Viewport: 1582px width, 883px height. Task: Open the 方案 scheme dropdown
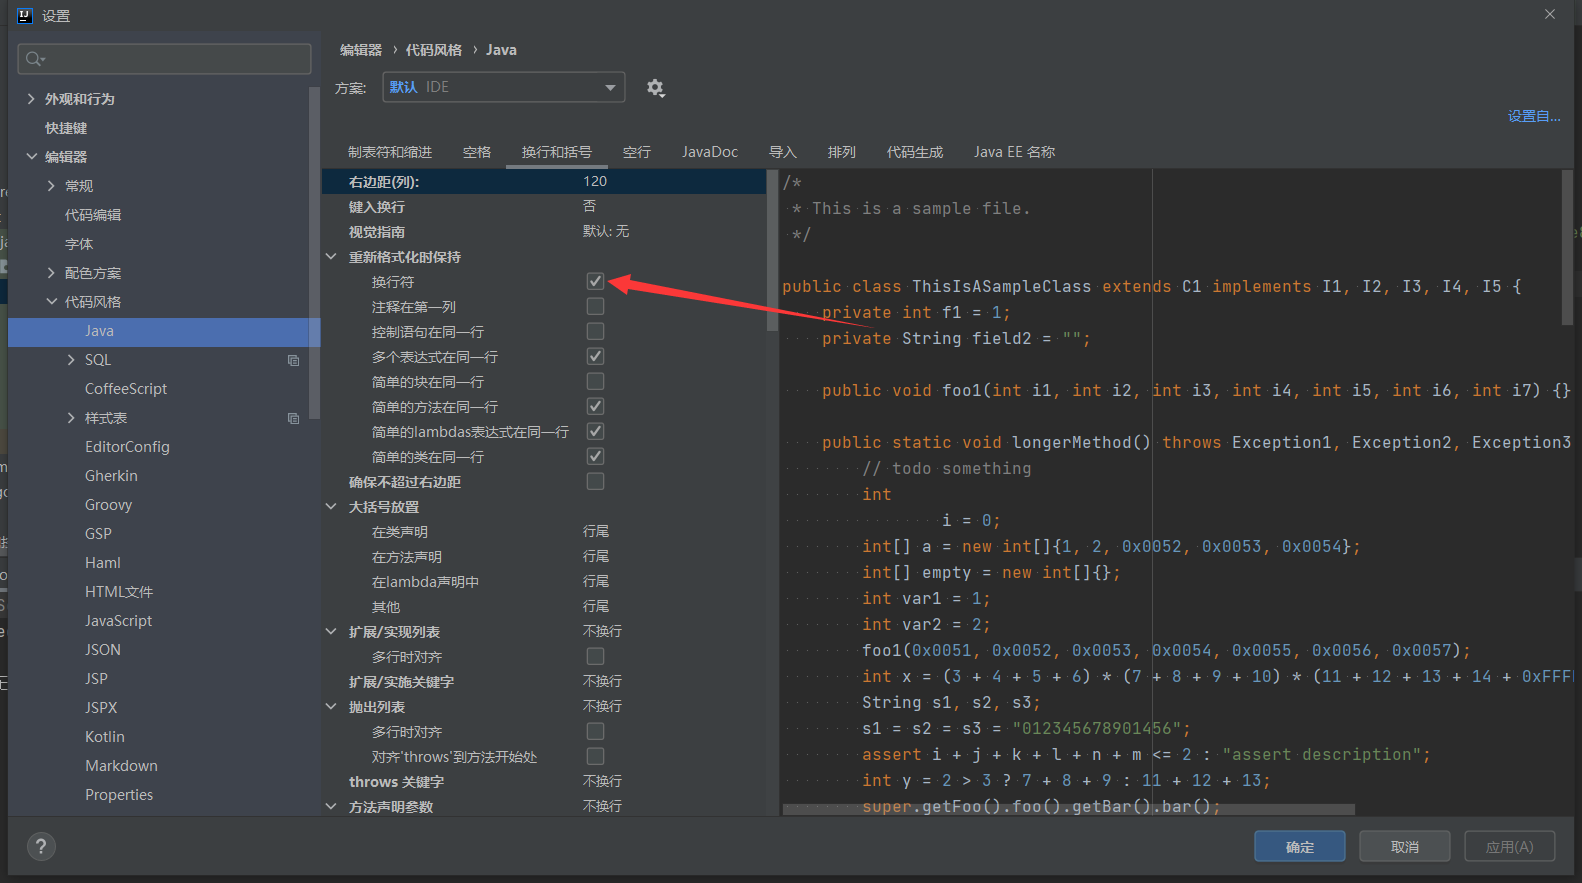coord(504,87)
